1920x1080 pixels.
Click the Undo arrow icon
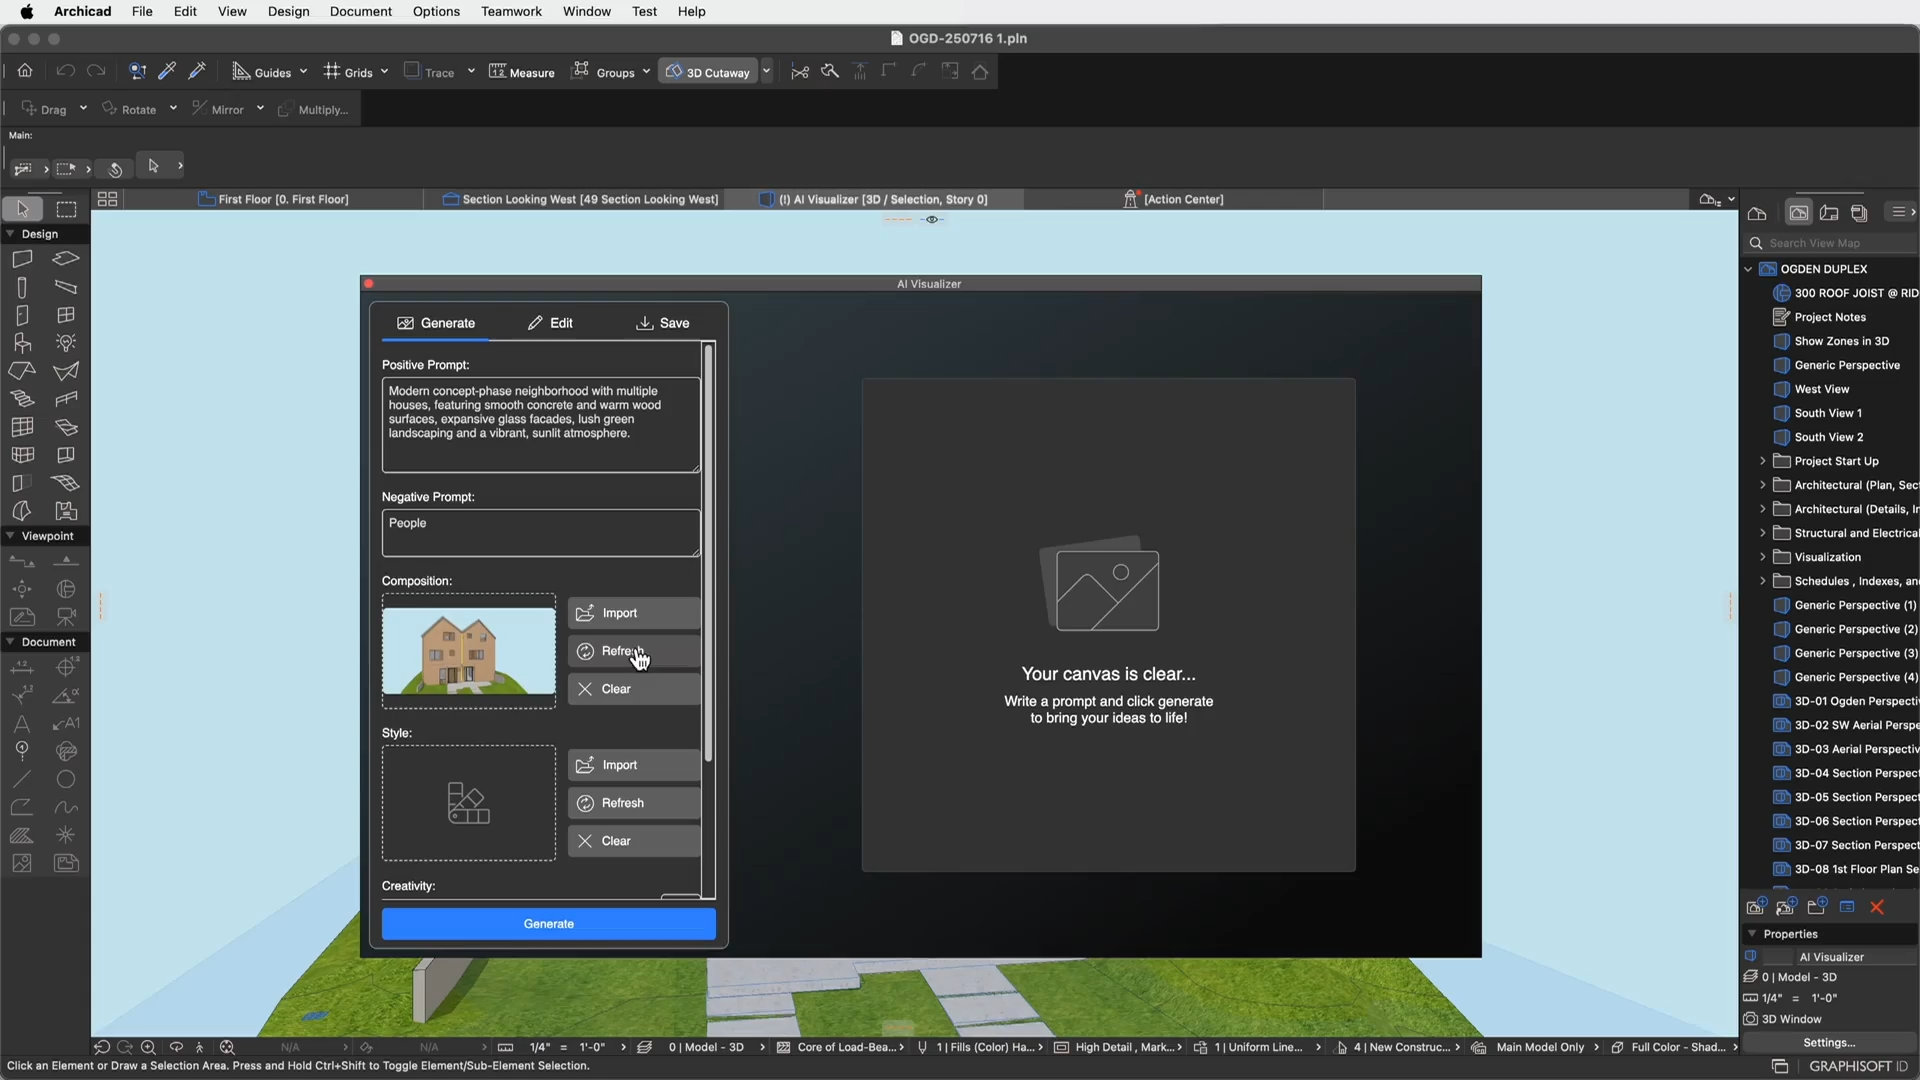65,71
